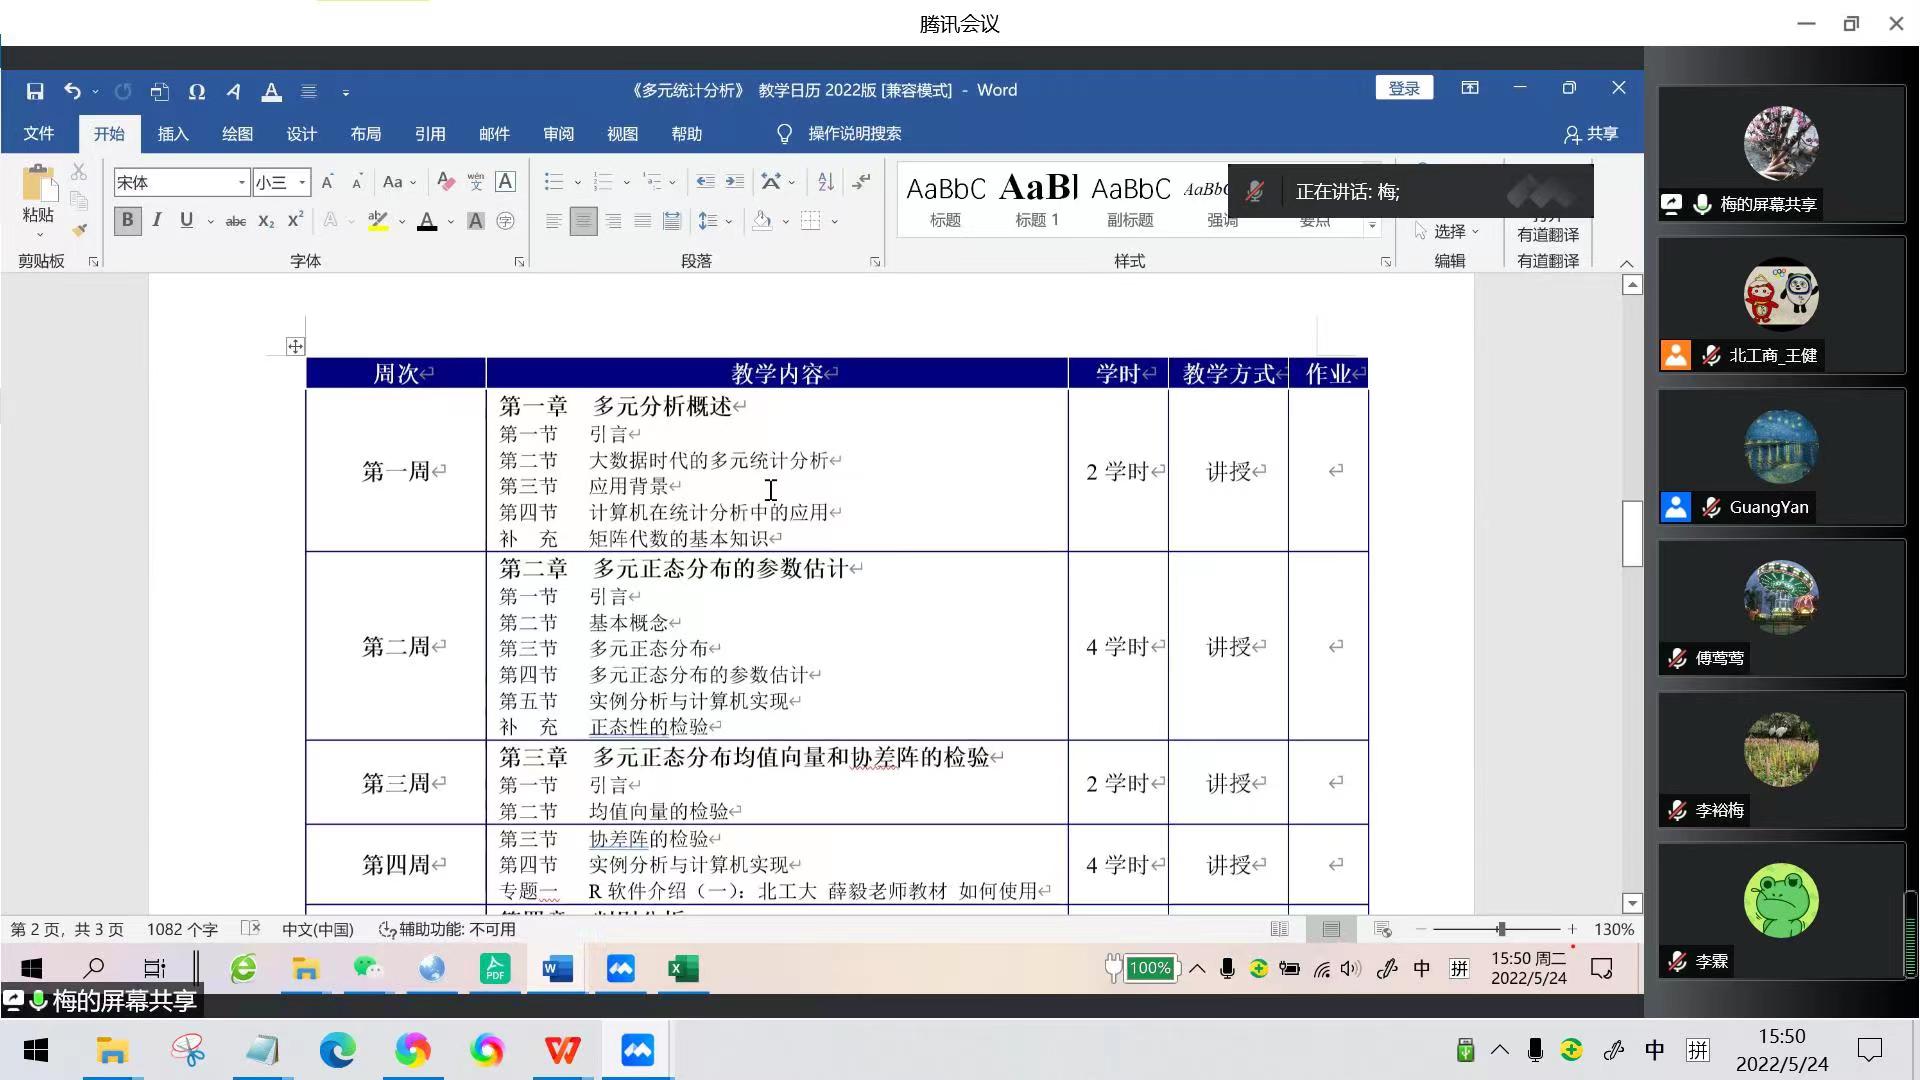The width and height of the screenshot is (1920, 1080).
Task: Toggle Italic formatting button
Action: point(157,221)
